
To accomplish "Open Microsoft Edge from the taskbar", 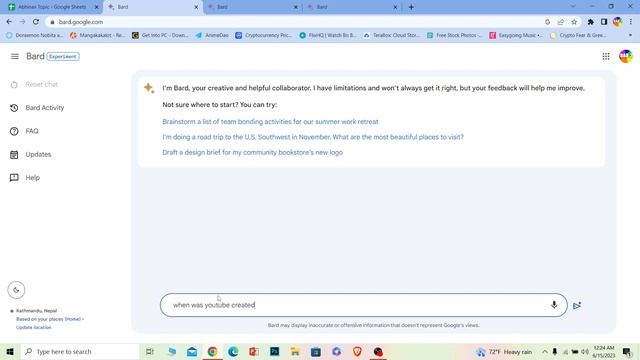I will coord(233,351).
